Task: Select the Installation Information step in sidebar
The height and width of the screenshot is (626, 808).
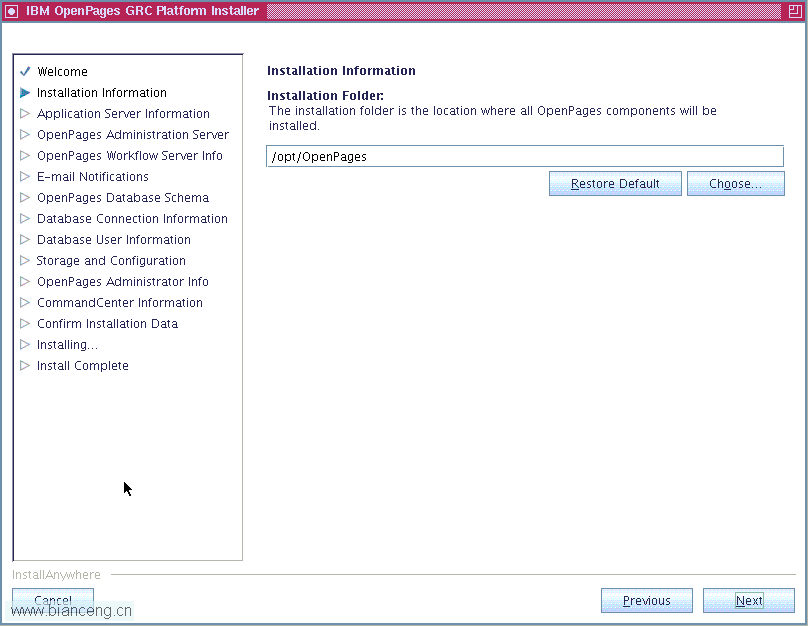Action: click(x=102, y=93)
